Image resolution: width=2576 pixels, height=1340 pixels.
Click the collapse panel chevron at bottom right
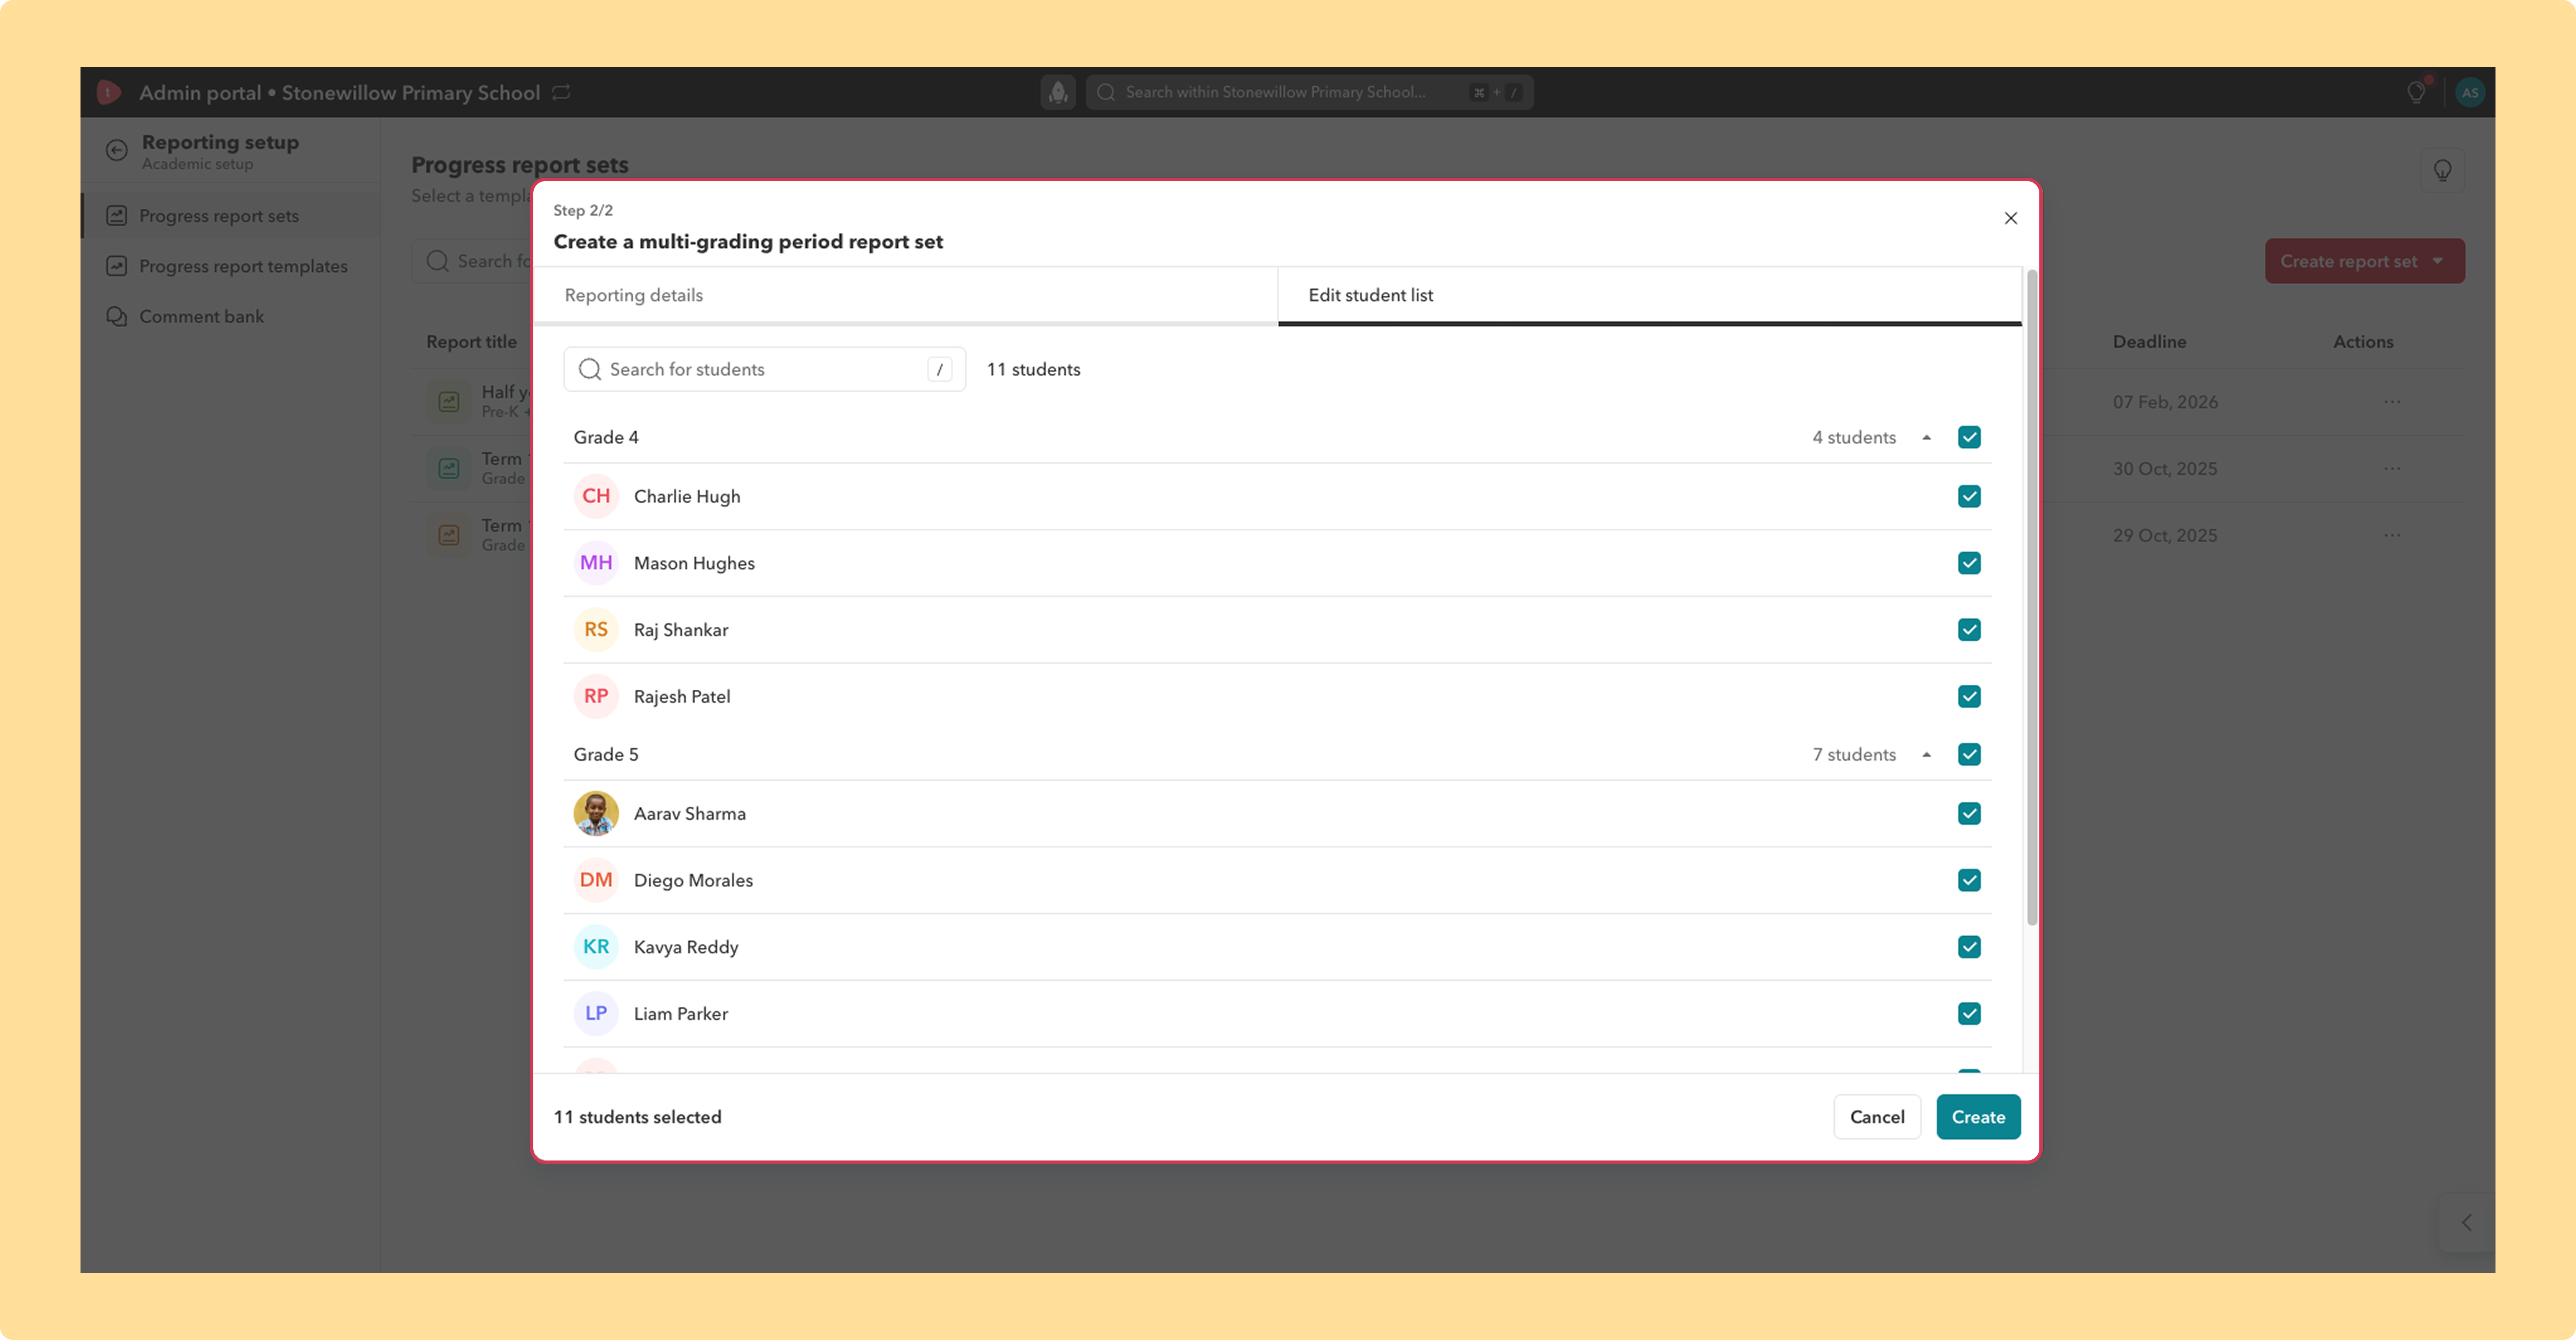point(2466,1223)
